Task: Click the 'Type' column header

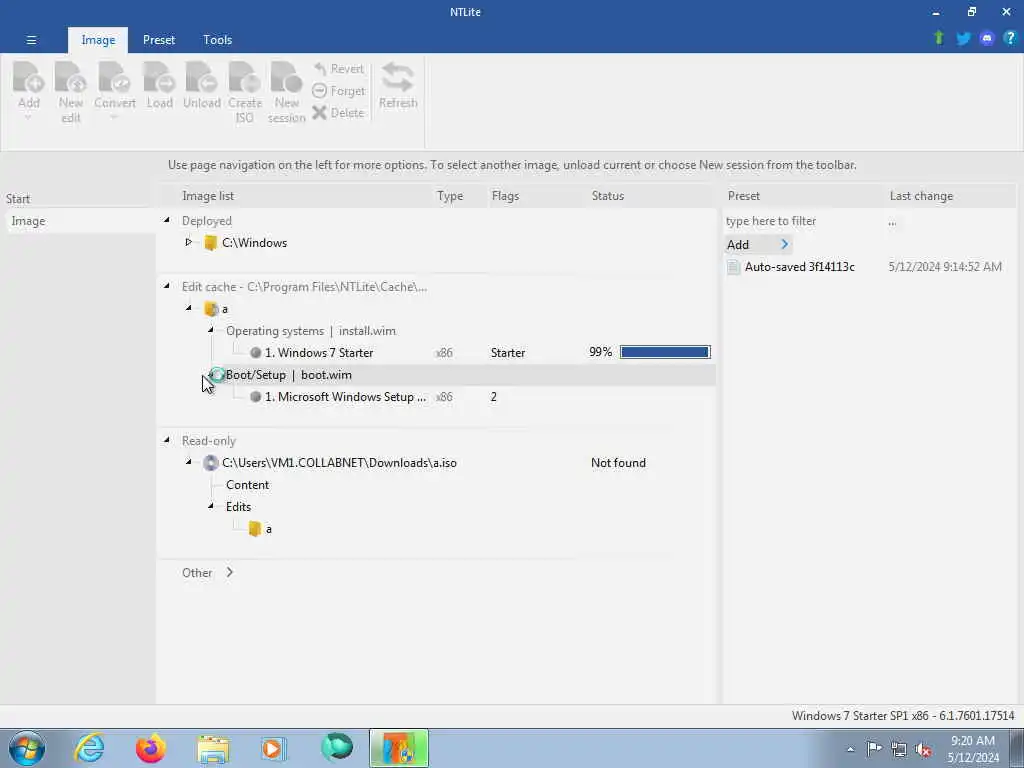Action: click(449, 196)
